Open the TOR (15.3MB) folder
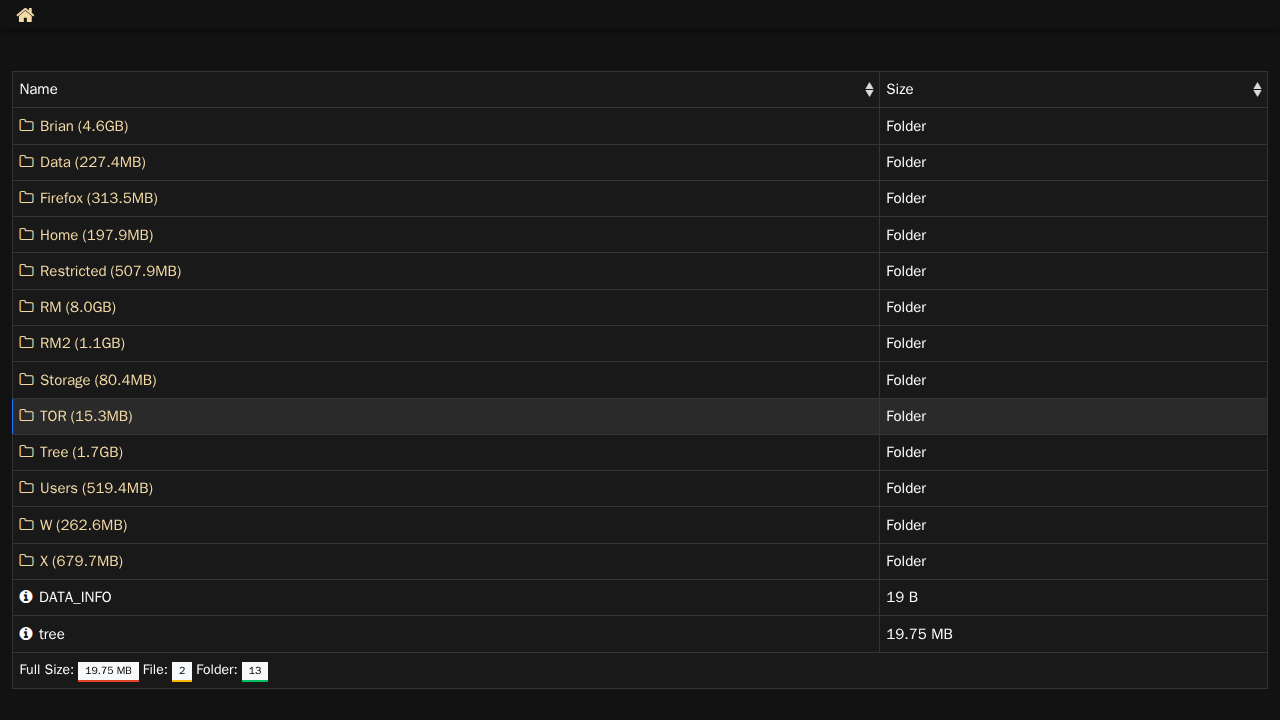The height and width of the screenshot is (720, 1280). 86,416
